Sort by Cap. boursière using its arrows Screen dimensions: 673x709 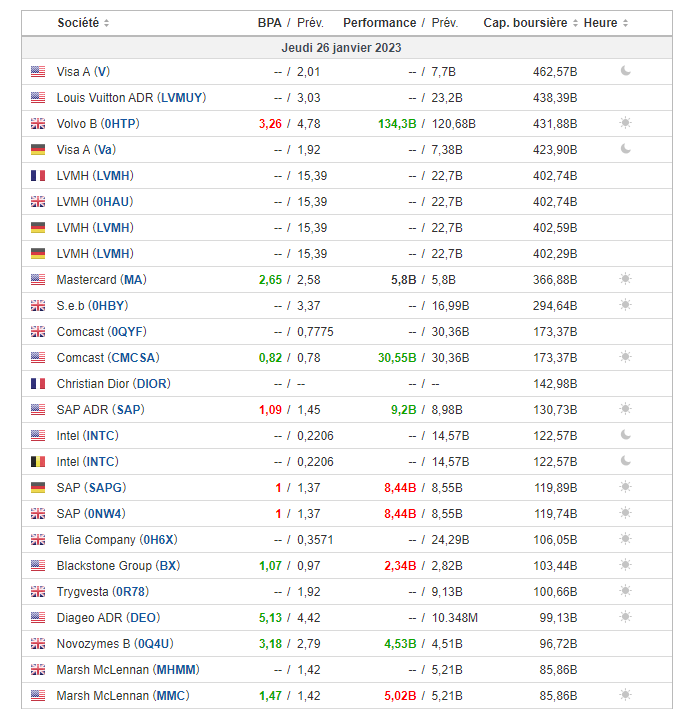click(x=576, y=23)
